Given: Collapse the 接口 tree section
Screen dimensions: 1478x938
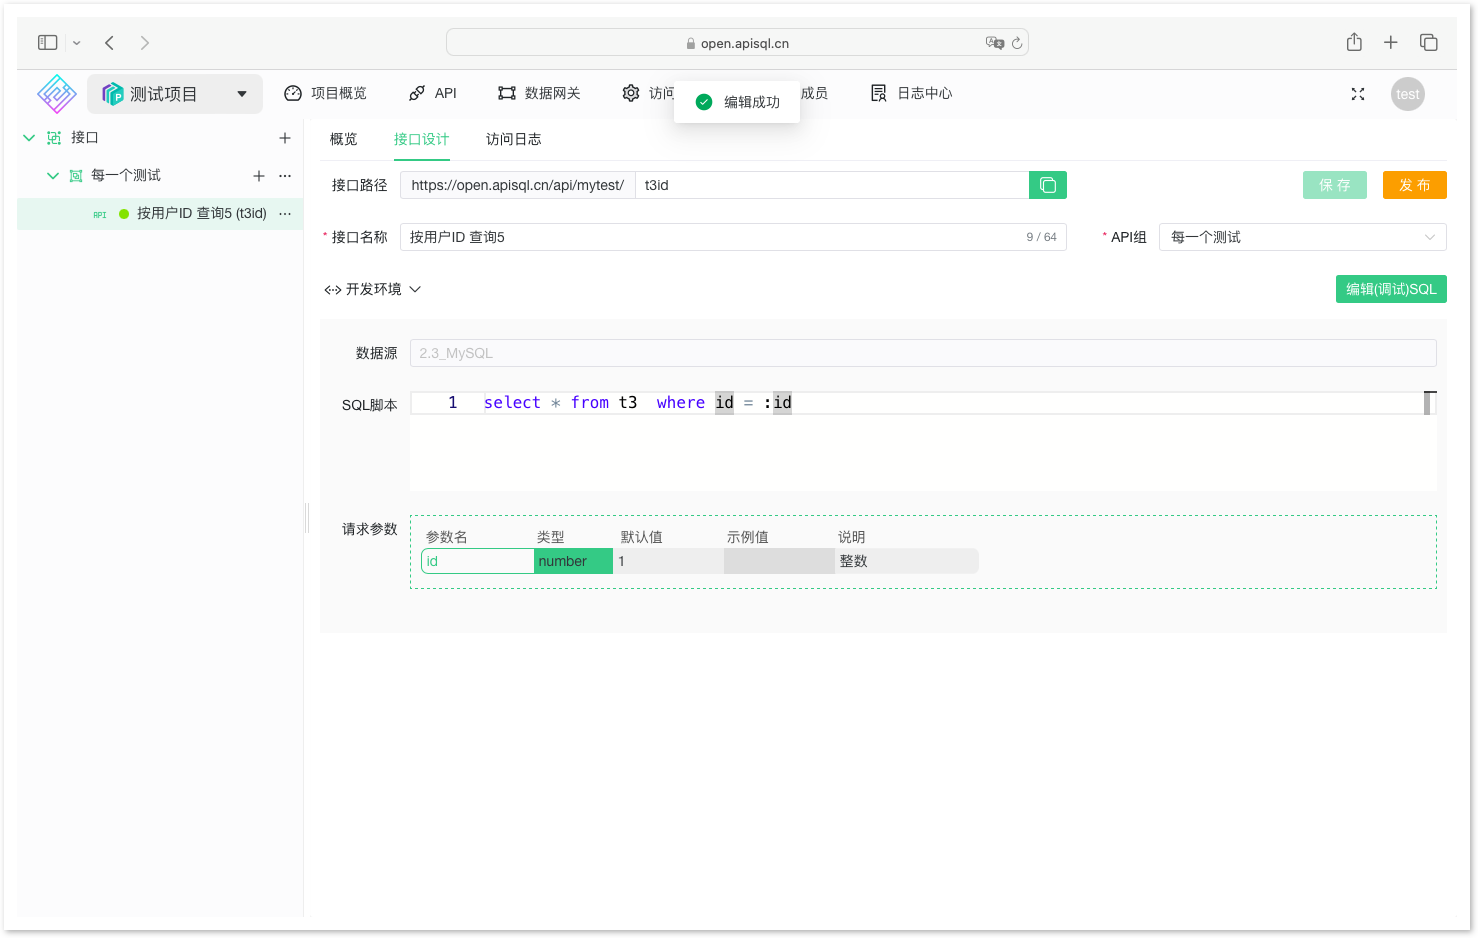Looking at the screenshot, I should pyautogui.click(x=28, y=137).
